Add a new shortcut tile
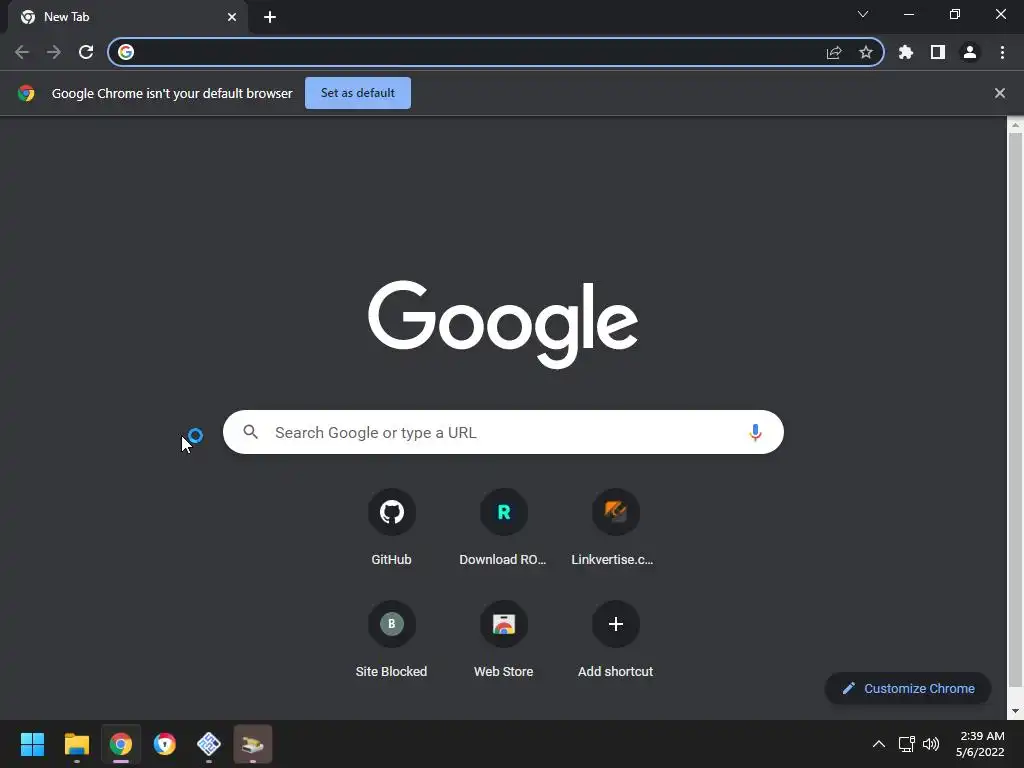The image size is (1024, 768). pos(615,639)
